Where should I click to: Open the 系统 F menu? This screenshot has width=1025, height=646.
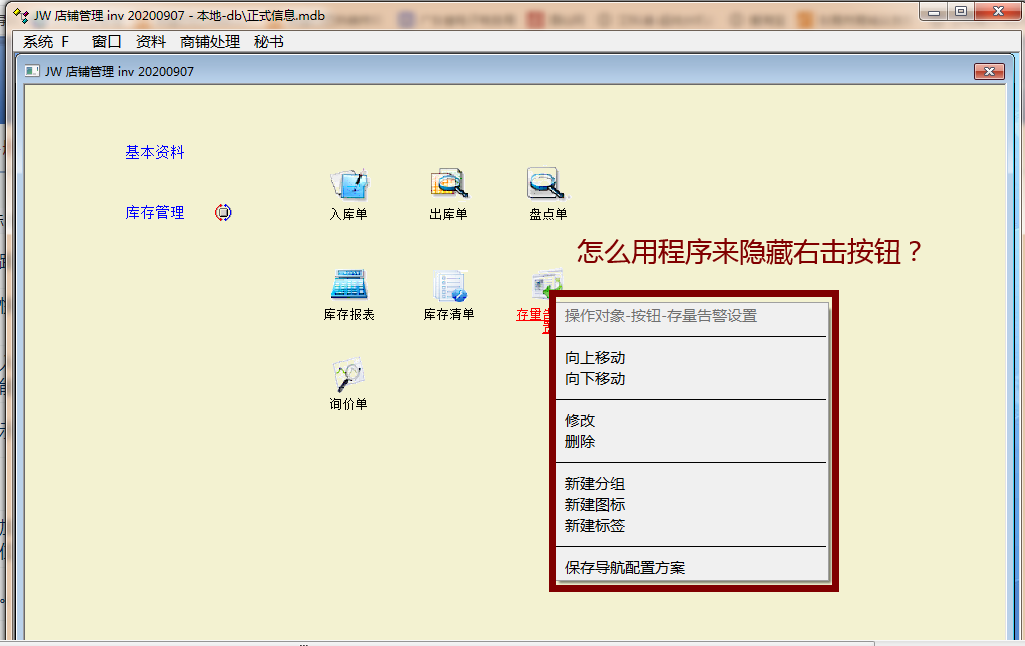tap(46, 41)
